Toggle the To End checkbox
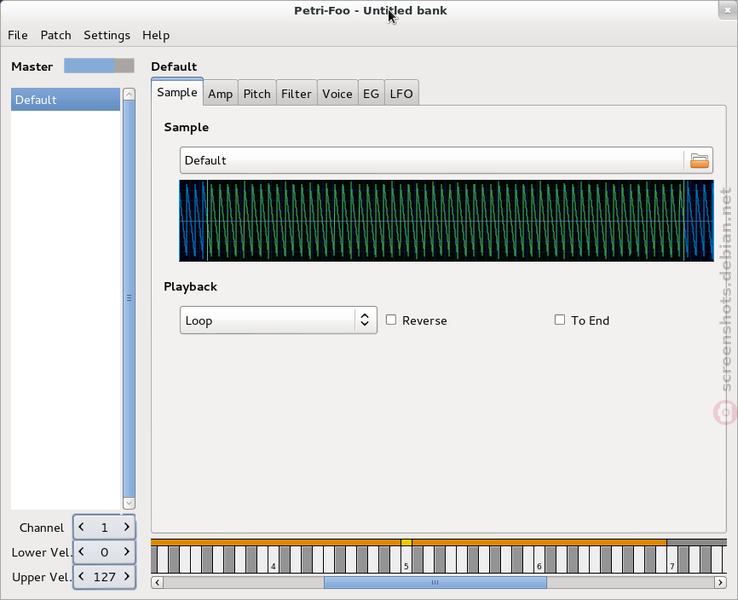This screenshot has height=600, width=738. click(560, 320)
